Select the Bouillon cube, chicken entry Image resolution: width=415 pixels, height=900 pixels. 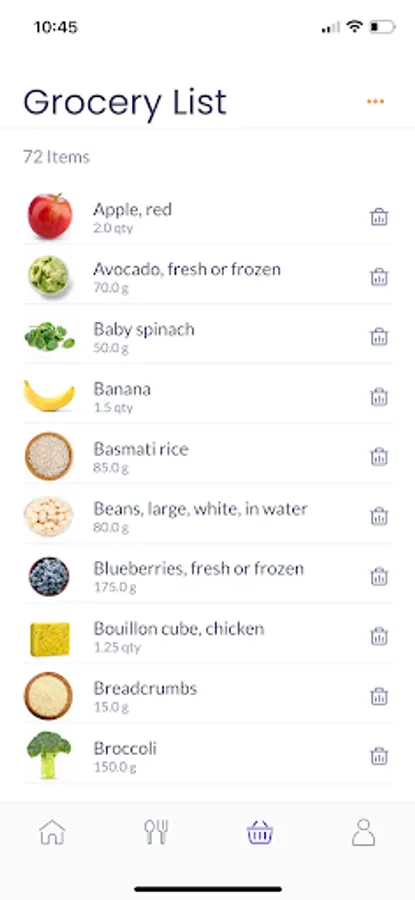pyautogui.click(x=208, y=636)
